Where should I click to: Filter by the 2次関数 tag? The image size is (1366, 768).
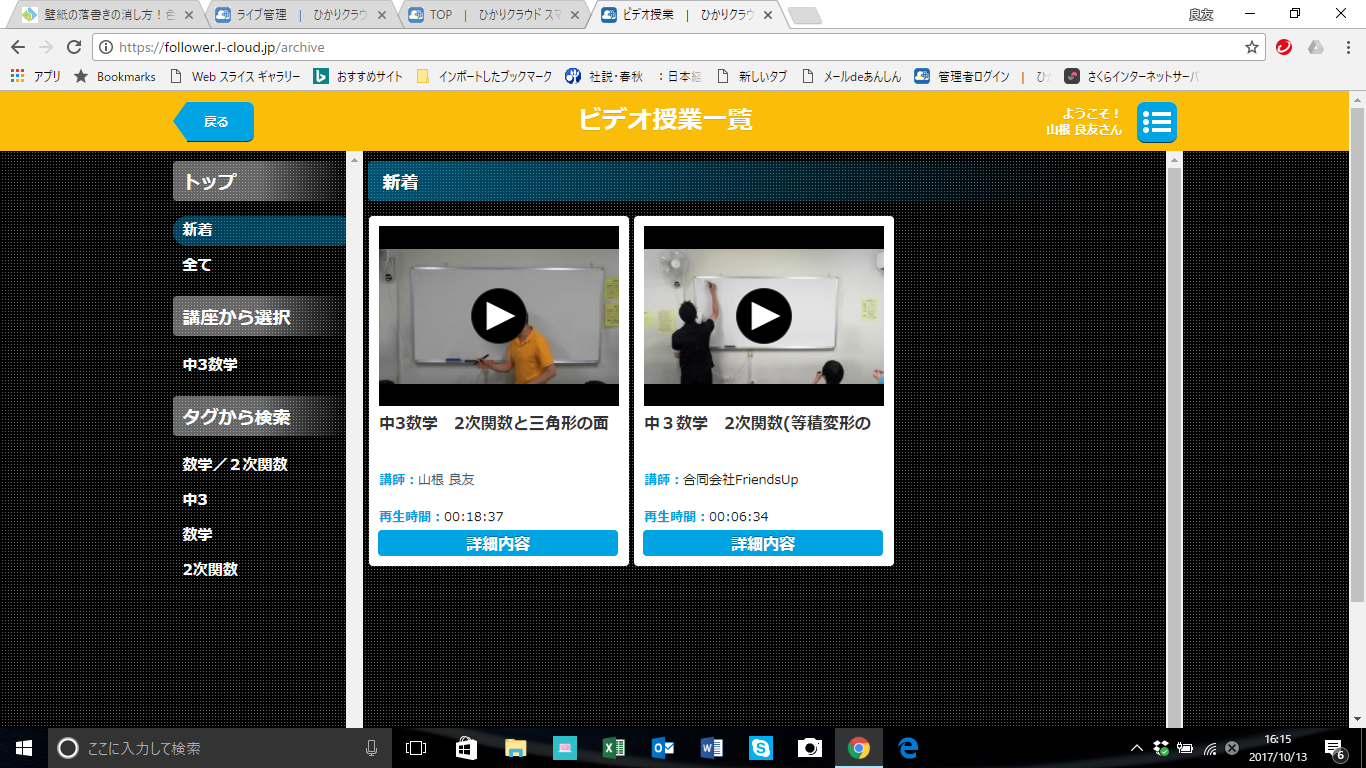(210, 569)
